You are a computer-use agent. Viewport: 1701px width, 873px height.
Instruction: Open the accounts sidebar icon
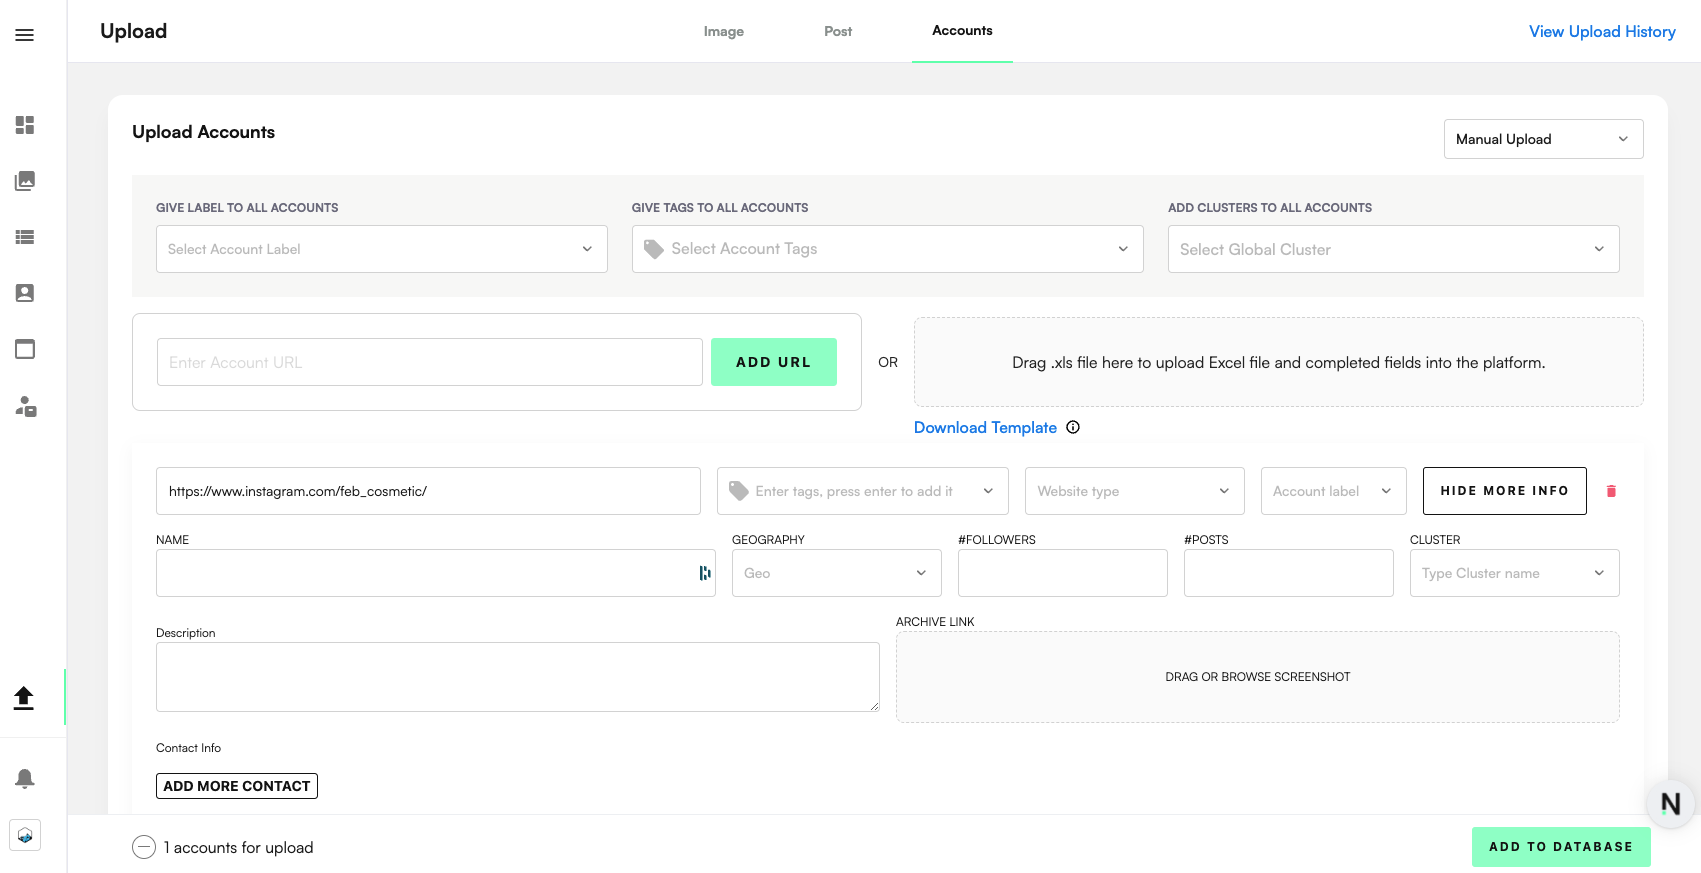click(25, 293)
